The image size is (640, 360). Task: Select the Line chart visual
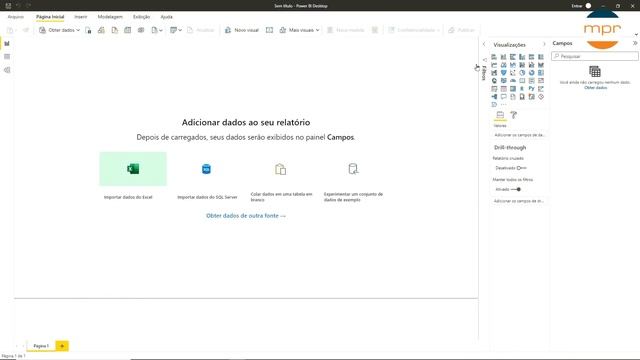[494, 65]
